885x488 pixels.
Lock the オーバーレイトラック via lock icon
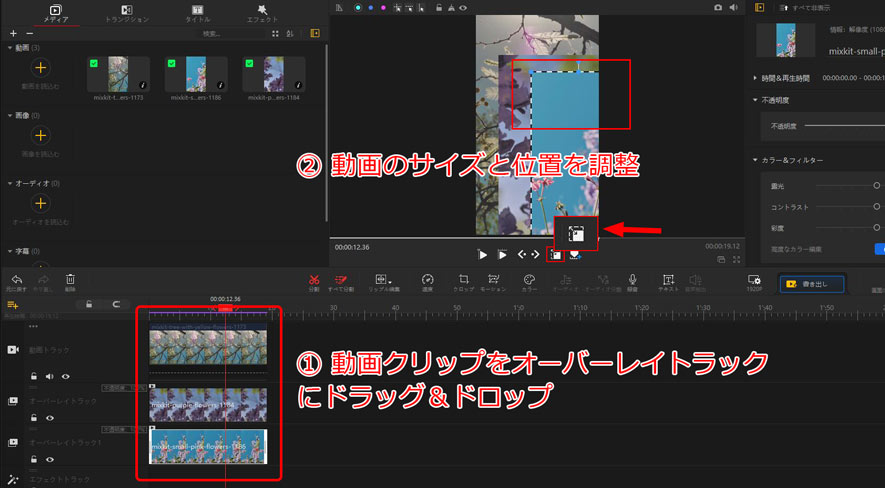tap(34, 418)
